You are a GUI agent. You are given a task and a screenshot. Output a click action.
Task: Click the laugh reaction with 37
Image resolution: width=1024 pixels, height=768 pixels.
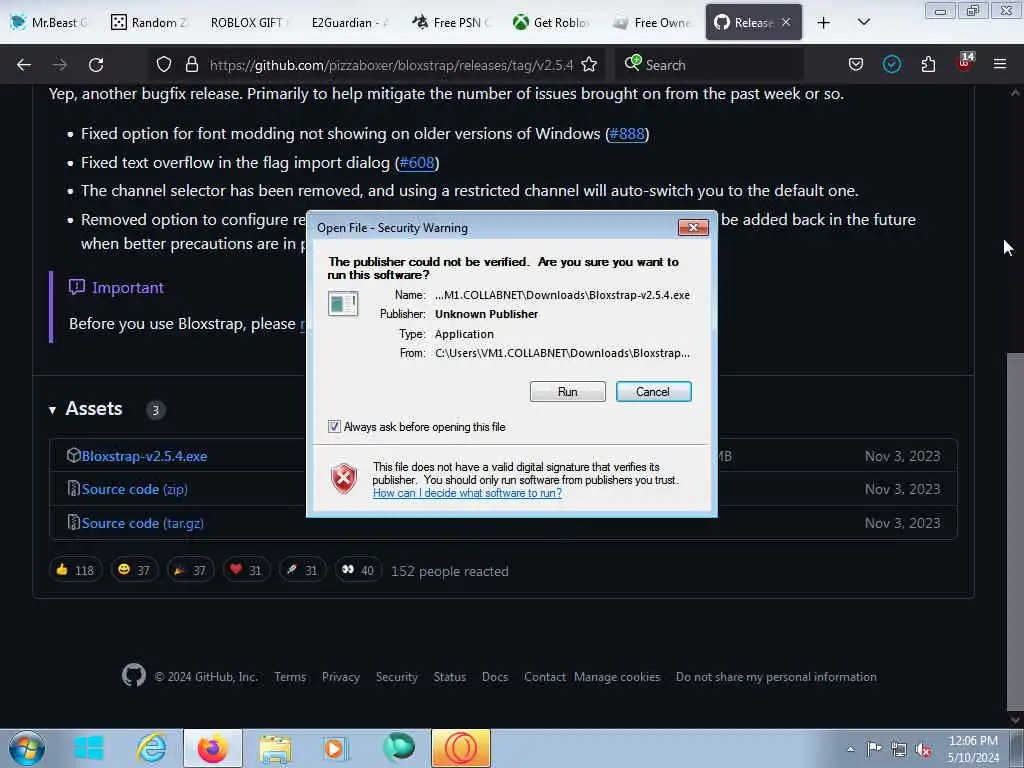point(134,570)
